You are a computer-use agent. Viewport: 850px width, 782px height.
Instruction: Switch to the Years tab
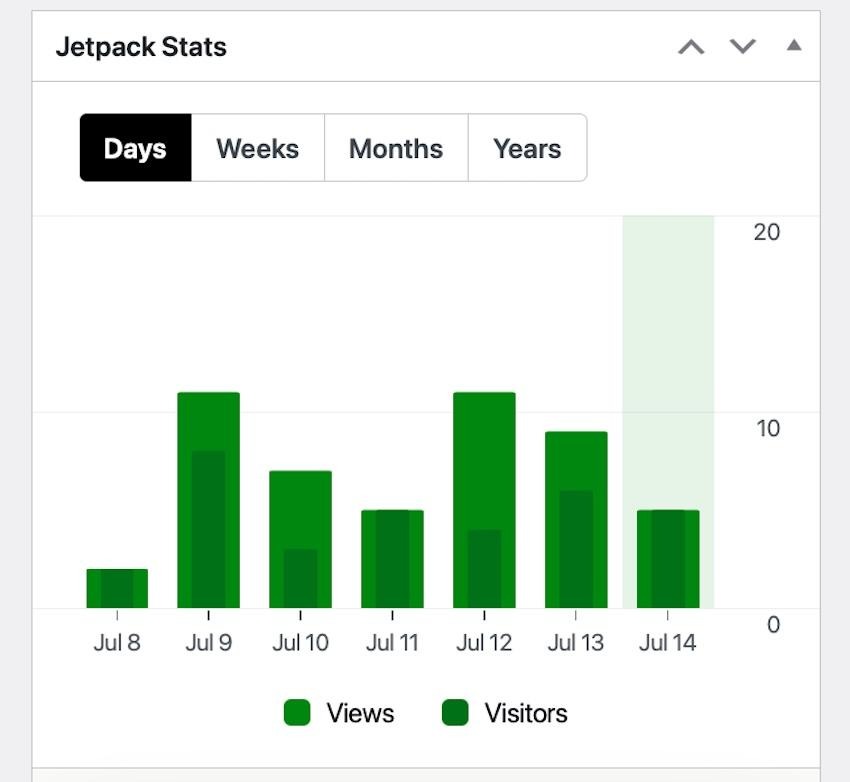point(527,148)
